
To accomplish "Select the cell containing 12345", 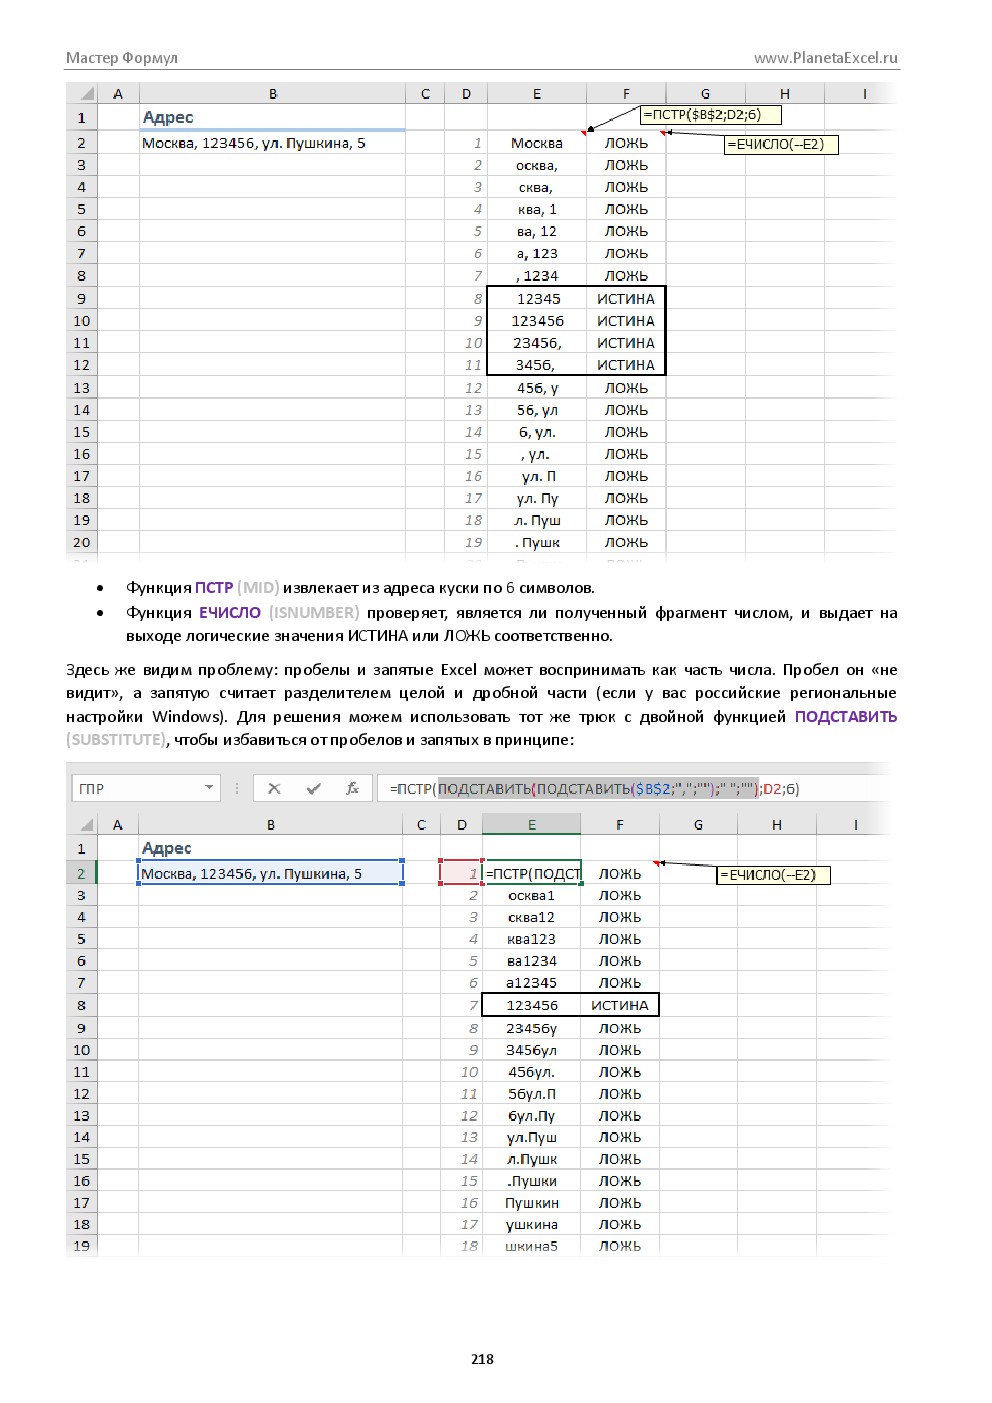I will click(x=537, y=299).
